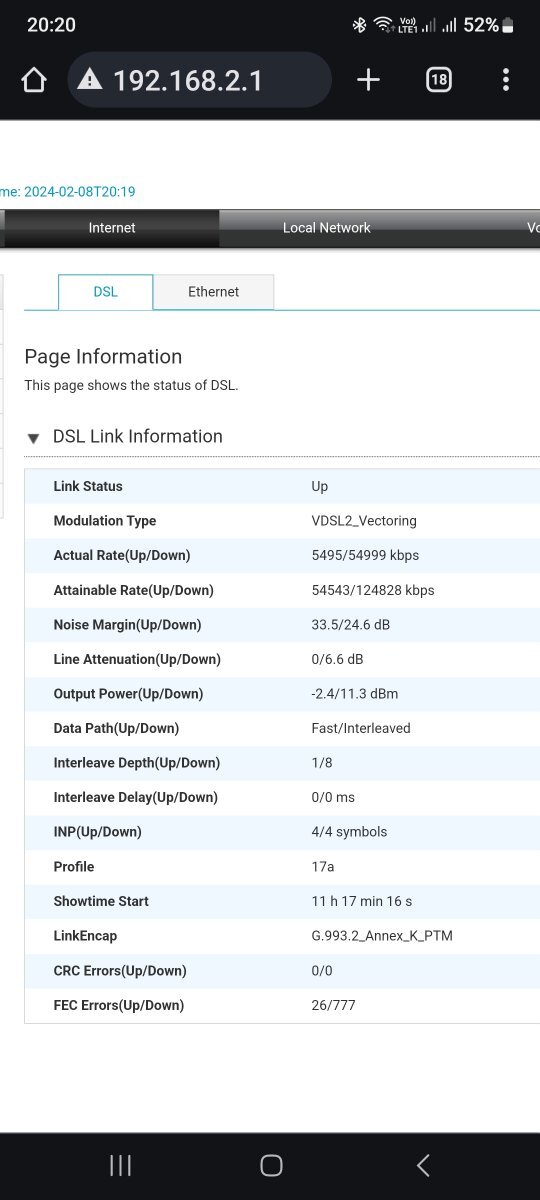Open the Local Network menu
The image size is (540, 1200).
pos(326,228)
